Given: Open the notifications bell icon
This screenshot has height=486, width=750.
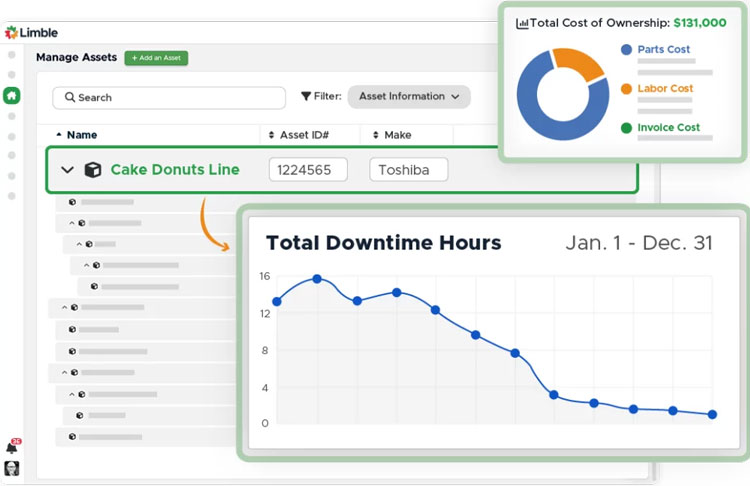Looking at the screenshot, I should [x=12, y=447].
